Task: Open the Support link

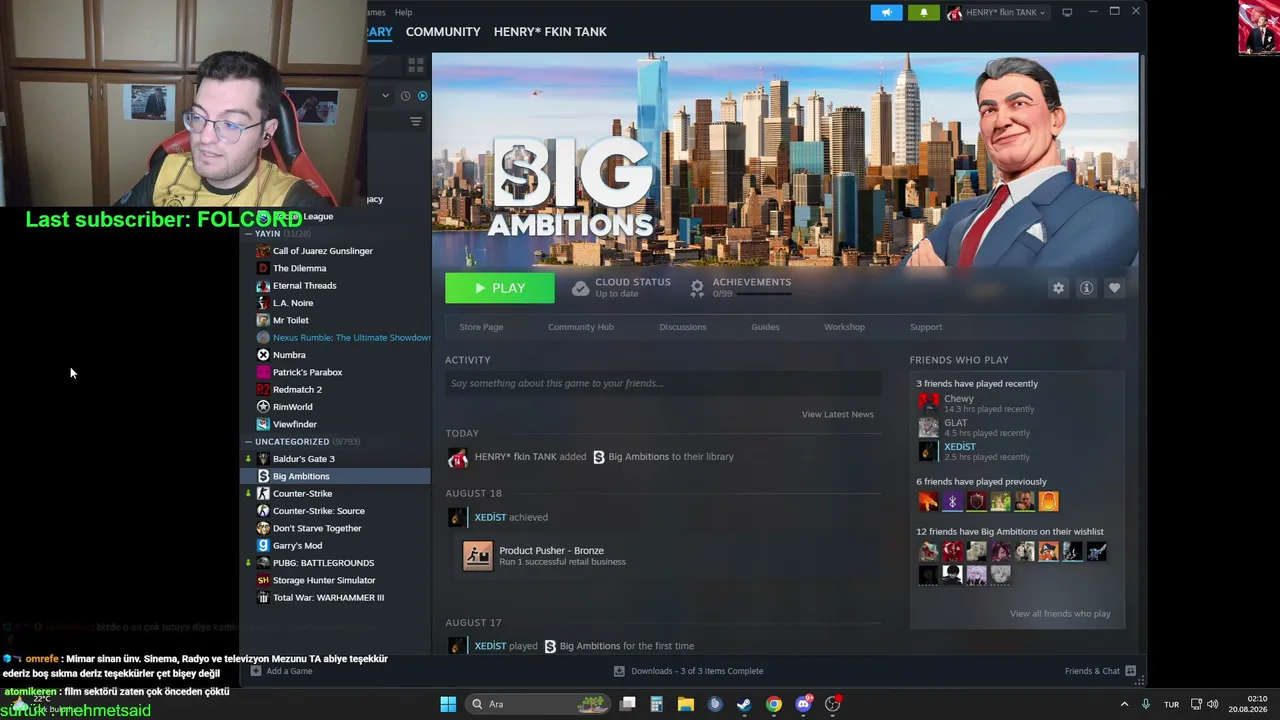Action: pos(926,327)
